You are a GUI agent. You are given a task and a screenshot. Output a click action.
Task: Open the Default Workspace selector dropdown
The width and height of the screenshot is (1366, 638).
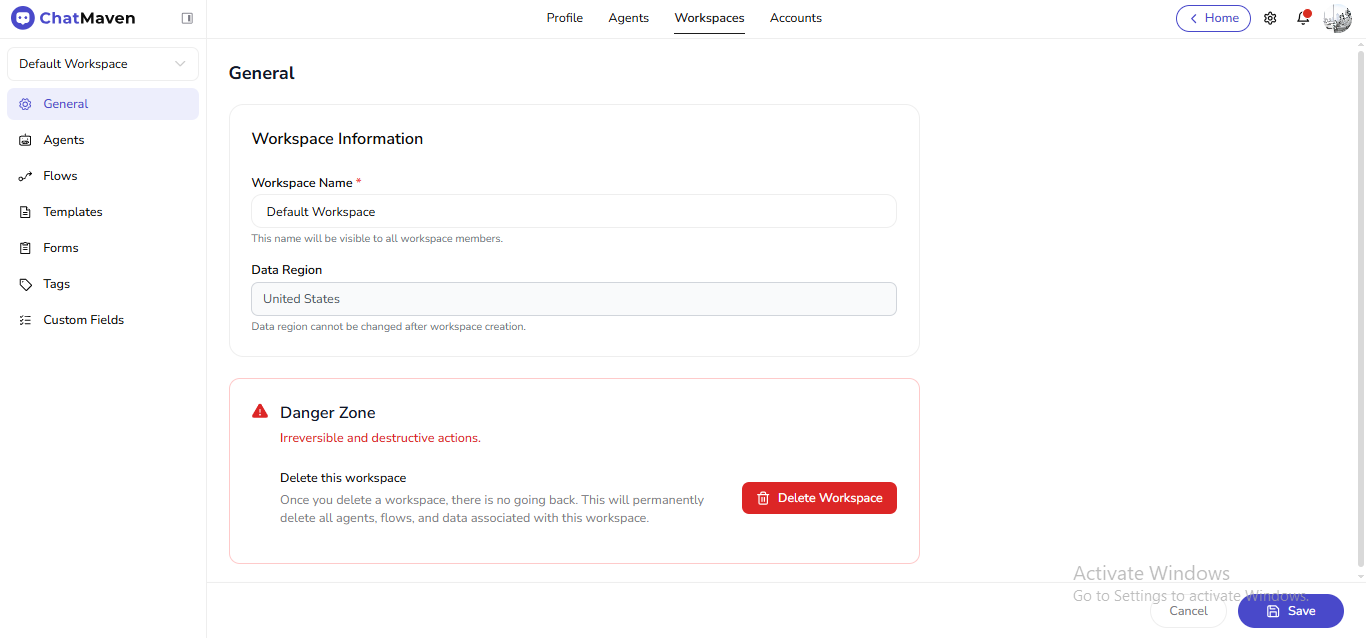click(x=102, y=63)
